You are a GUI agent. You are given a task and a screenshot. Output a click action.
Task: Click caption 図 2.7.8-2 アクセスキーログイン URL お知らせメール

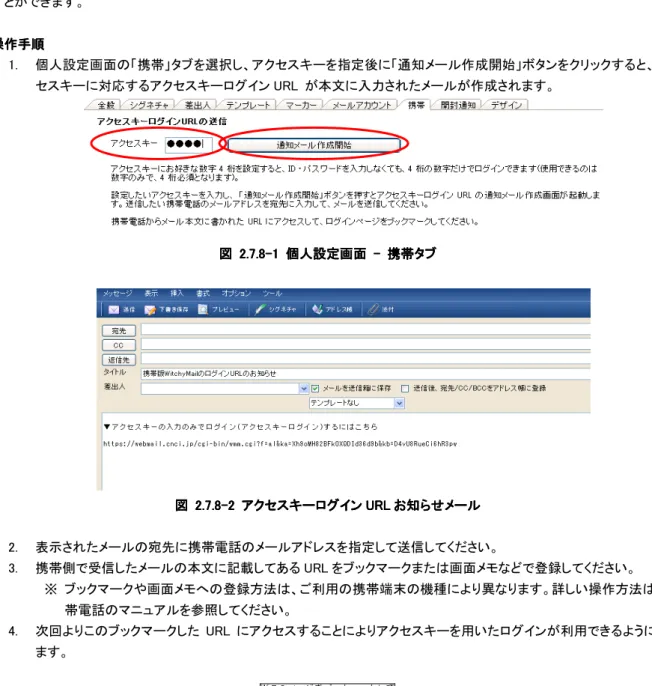pyautogui.click(x=327, y=505)
